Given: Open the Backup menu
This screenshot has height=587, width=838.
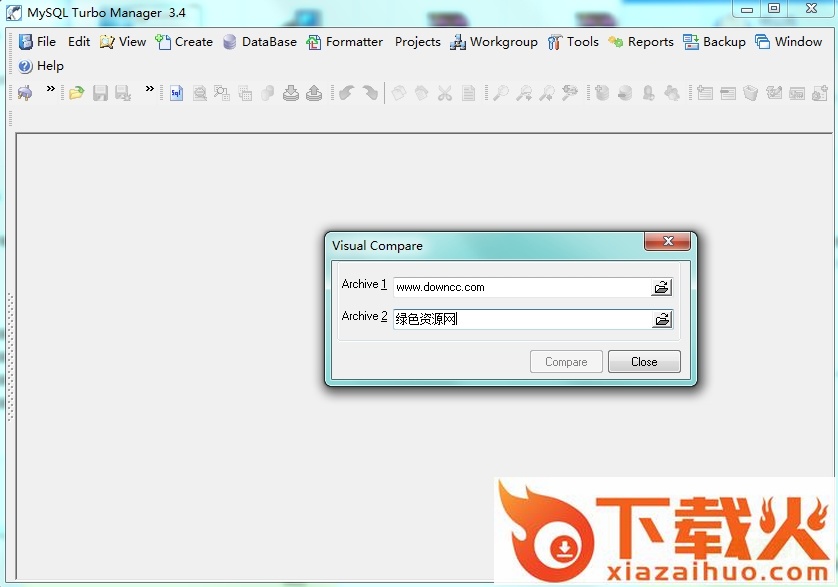Looking at the screenshot, I should coord(714,42).
